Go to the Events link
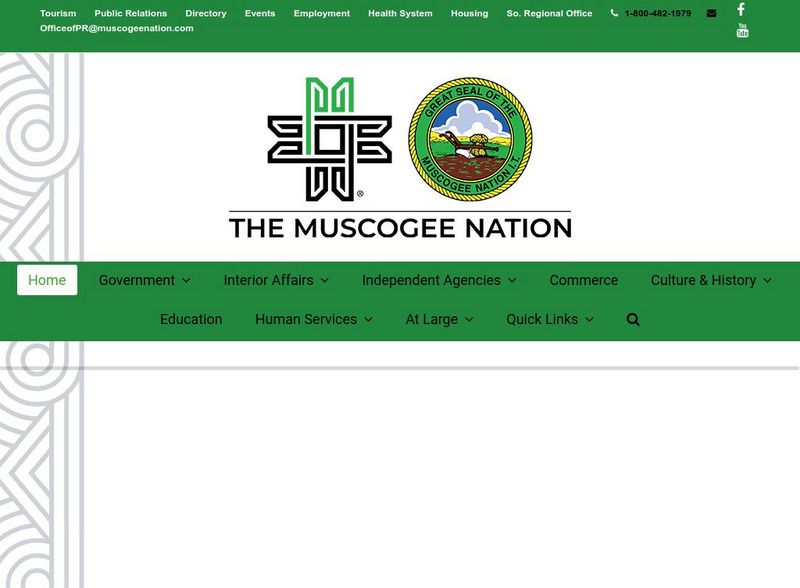Image resolution: width=800 pixels, height=588 pixels. (x=260, y=13)
